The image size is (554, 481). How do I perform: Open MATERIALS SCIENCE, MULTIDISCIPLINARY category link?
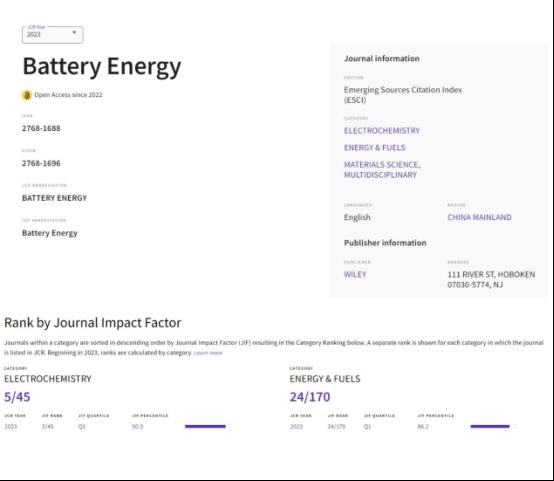pyautogui.click(x=382, y=170)
